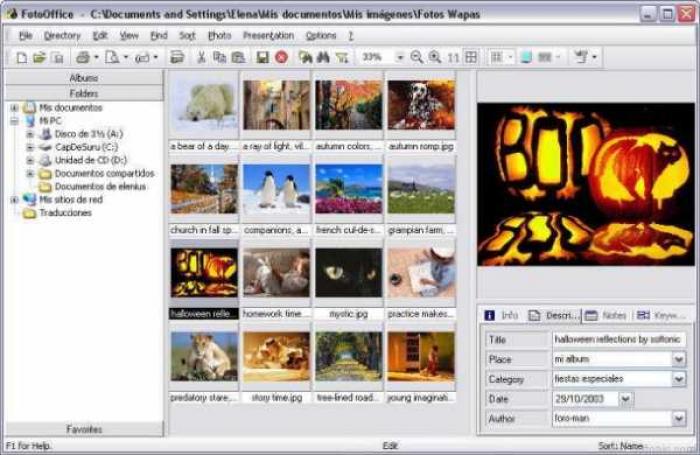Click the Save floppy disk icon
700x455 pixels.
coord(262,58)
